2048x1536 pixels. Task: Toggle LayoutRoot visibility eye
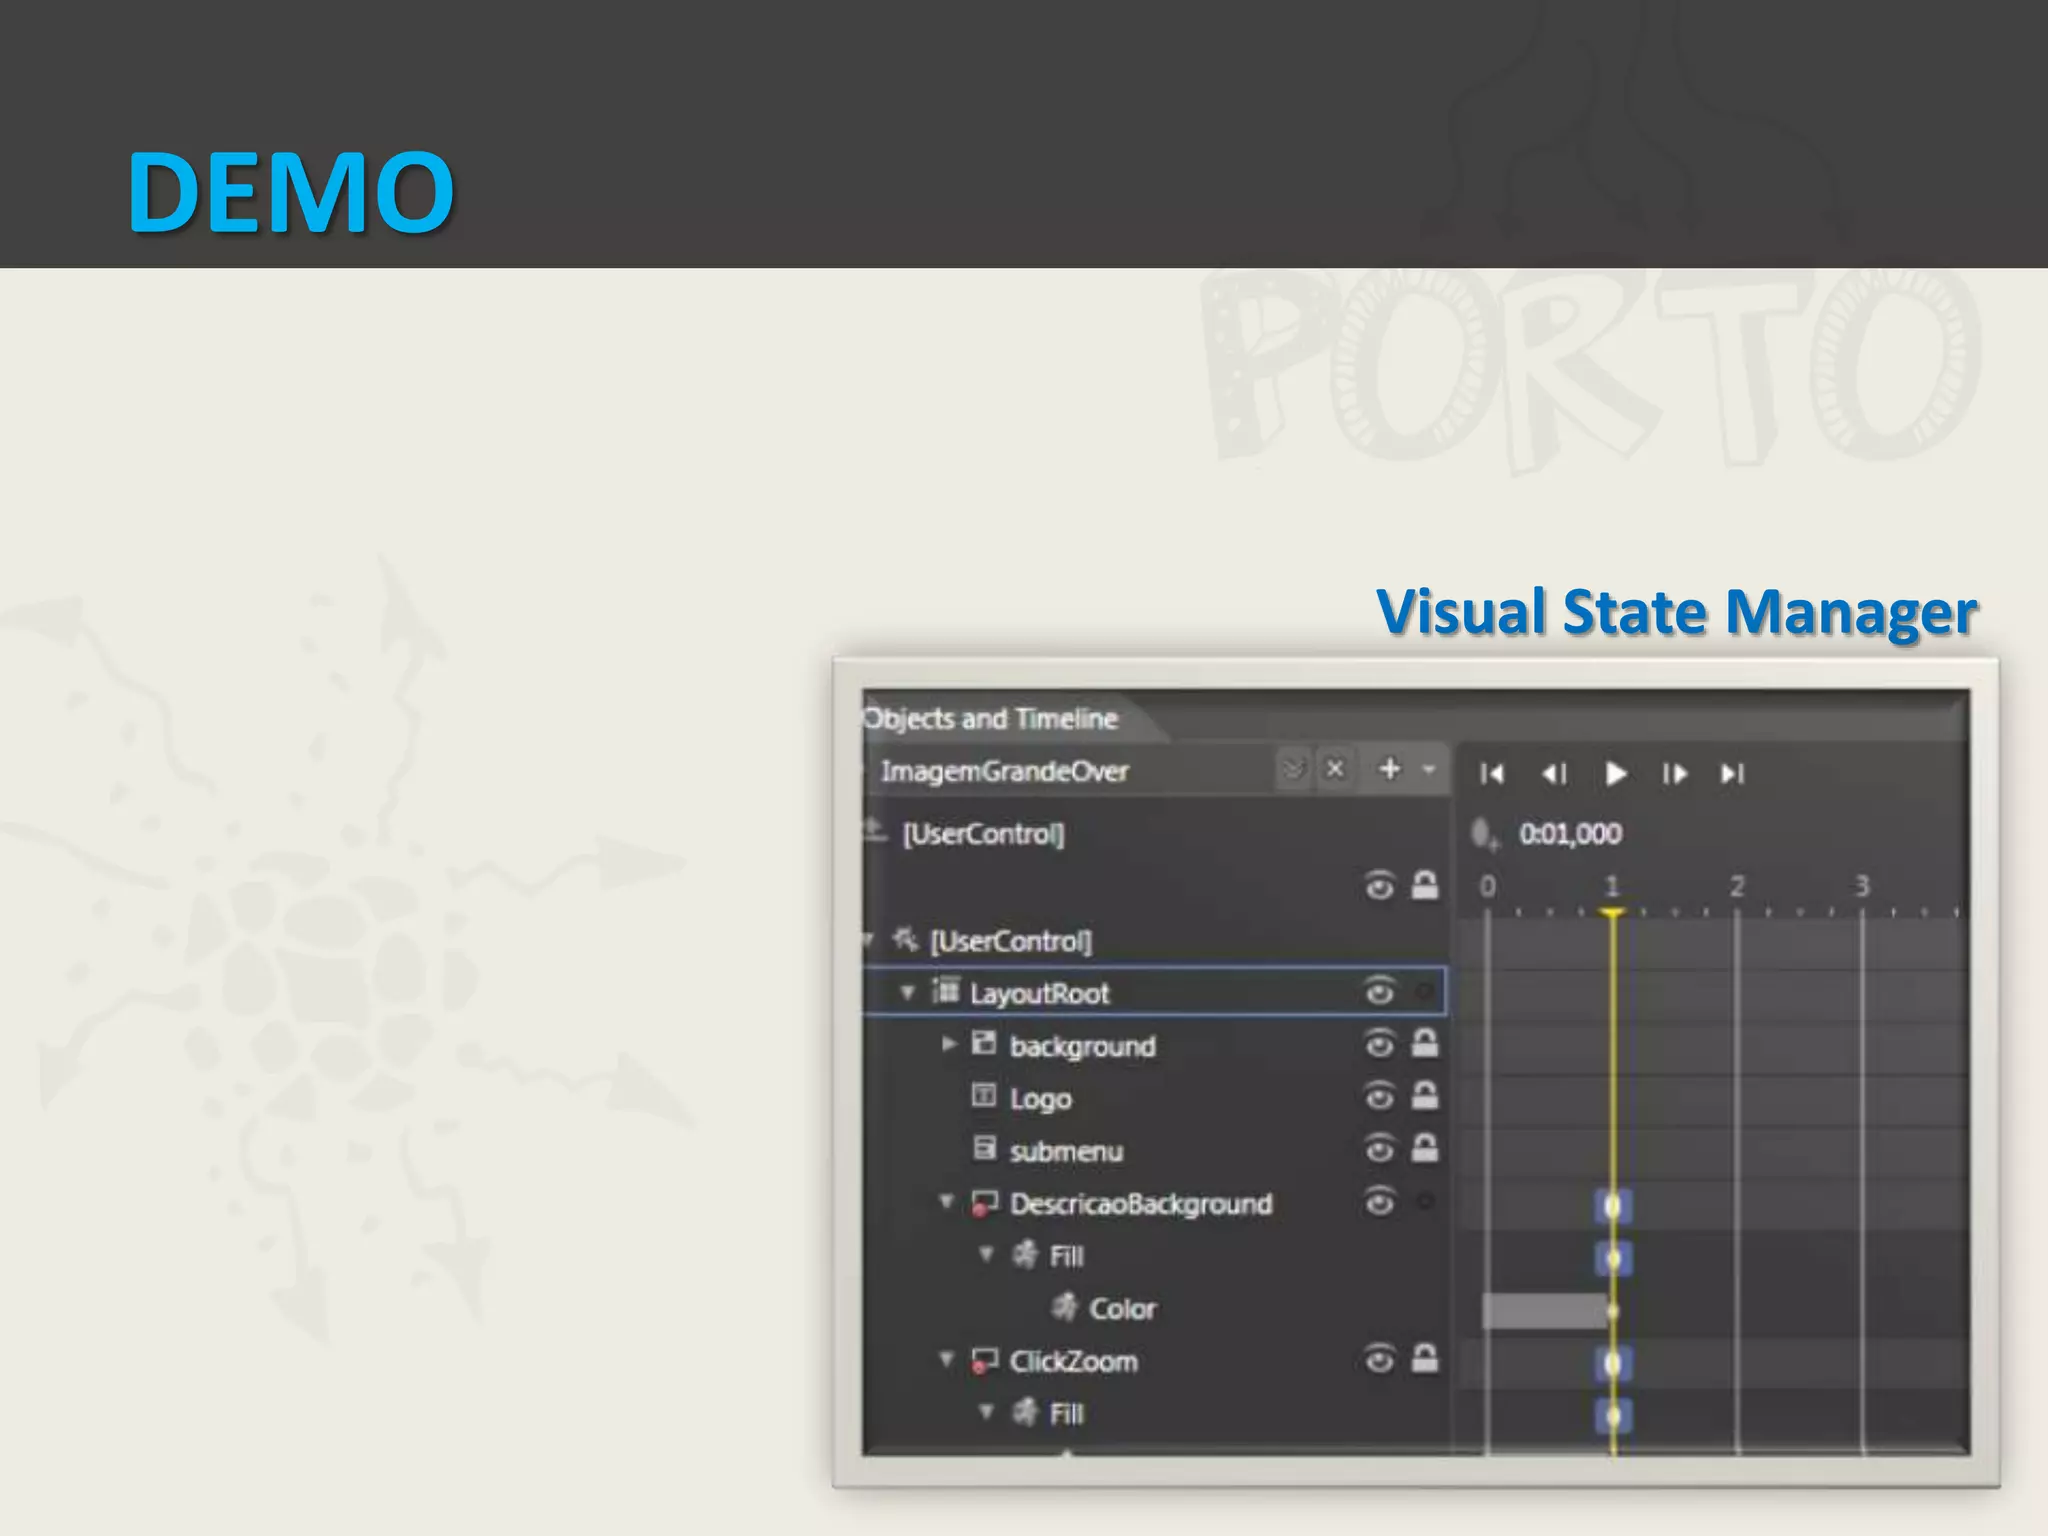coord(1380,991)
